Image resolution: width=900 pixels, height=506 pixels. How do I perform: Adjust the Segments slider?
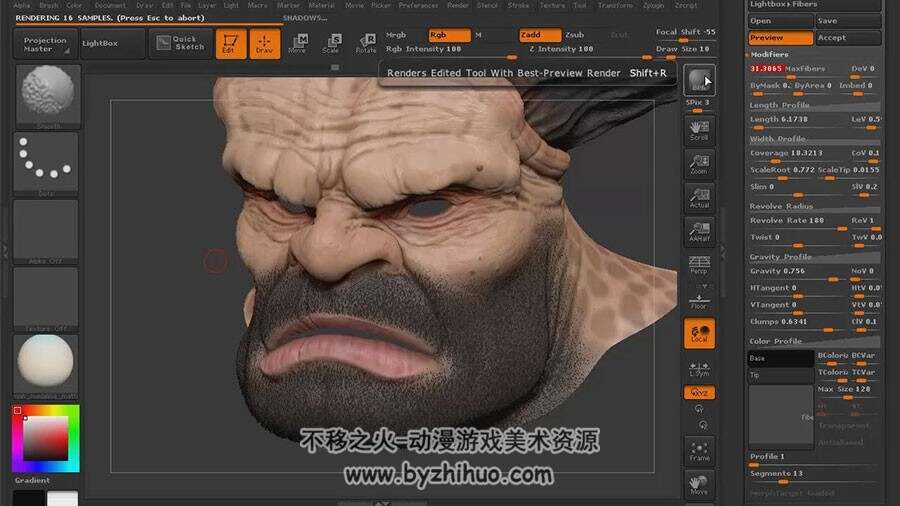(814, 475)
